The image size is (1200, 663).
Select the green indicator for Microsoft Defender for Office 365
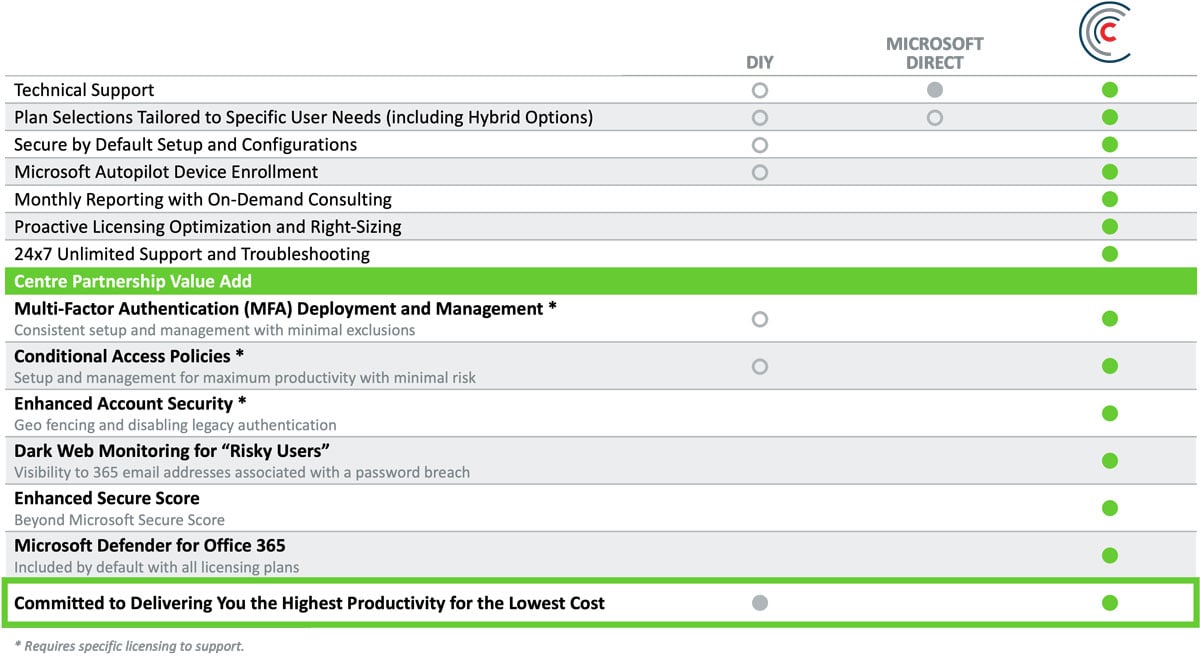click(x=1110, y=555)
